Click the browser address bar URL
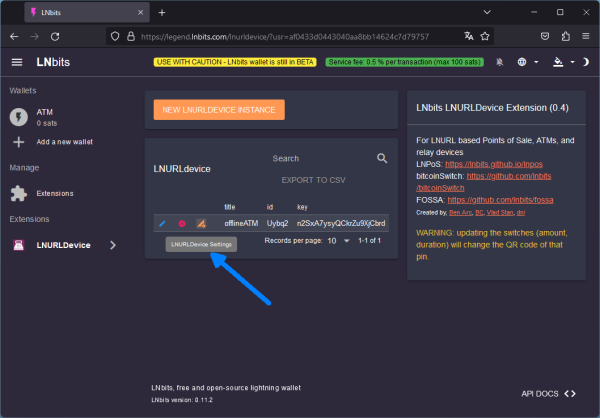The image size is (600, 418). (x=285, y=37)
